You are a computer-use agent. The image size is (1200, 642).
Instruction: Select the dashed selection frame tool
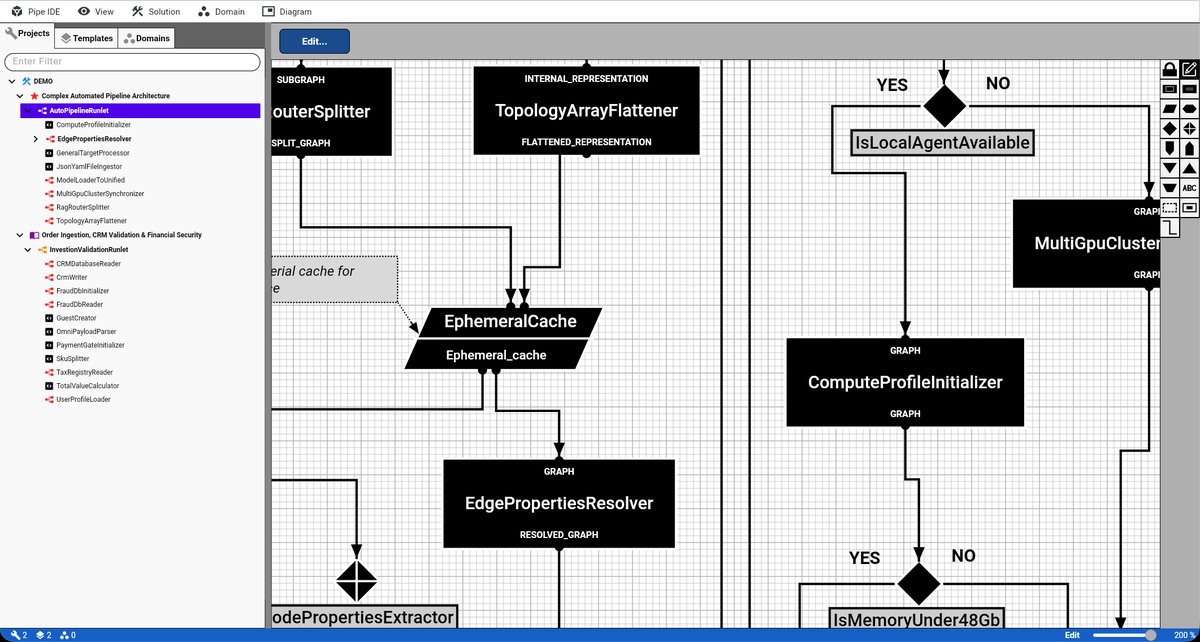point(1169,208)
